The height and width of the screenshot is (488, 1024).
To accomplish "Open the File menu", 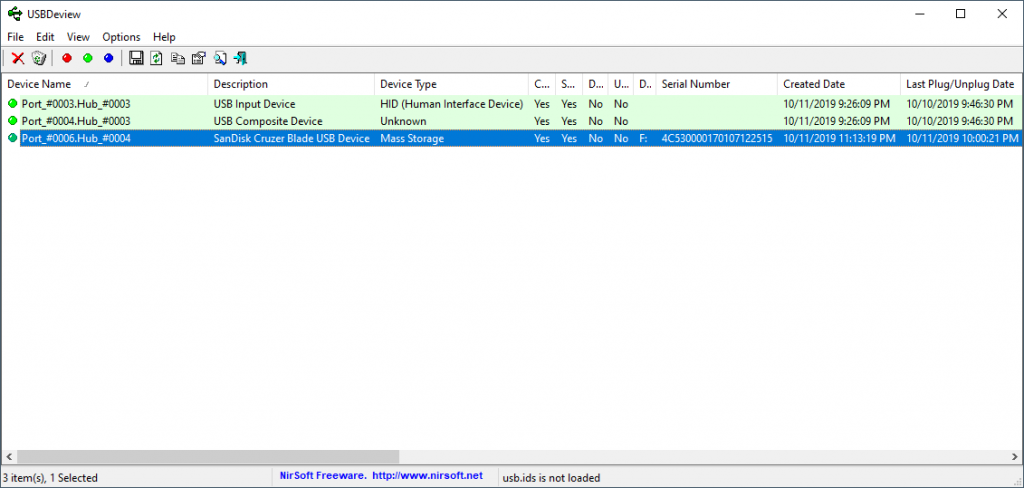I will [x=15, y=37].
